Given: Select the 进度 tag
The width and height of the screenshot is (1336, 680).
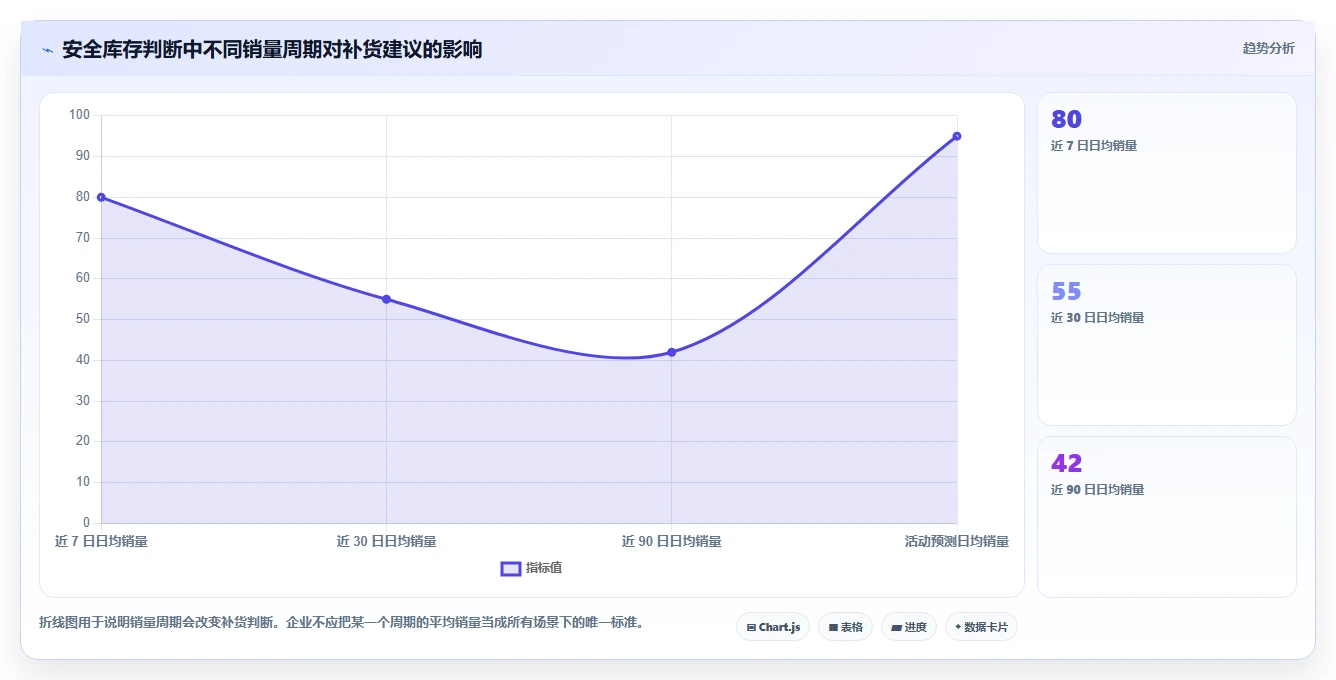Looking at the screenshot, I should pyautogui.click(x=908, y=627).
